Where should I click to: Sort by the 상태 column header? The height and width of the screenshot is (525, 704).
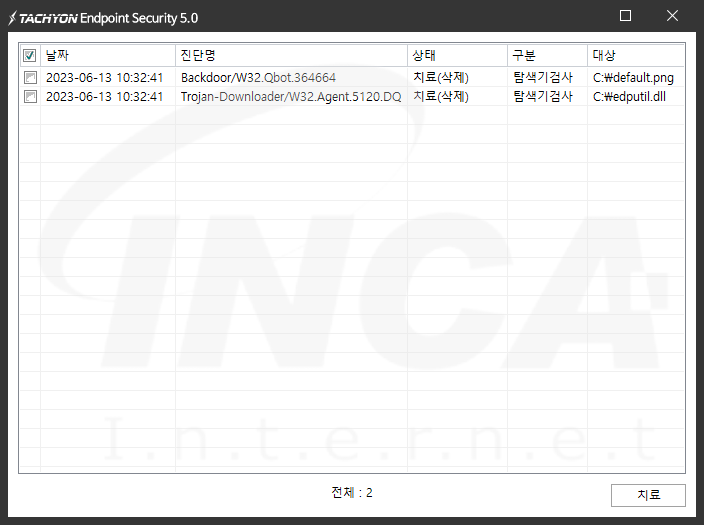[457, 56]
